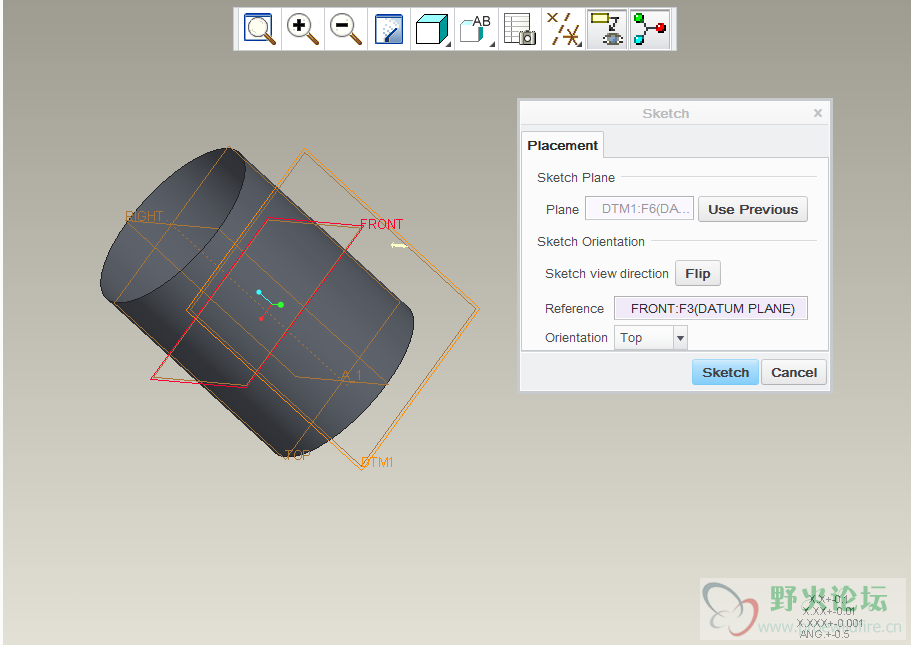Flip the sketch view direction
The height and width of the screenshot is (645, 911).
(698, 273)
